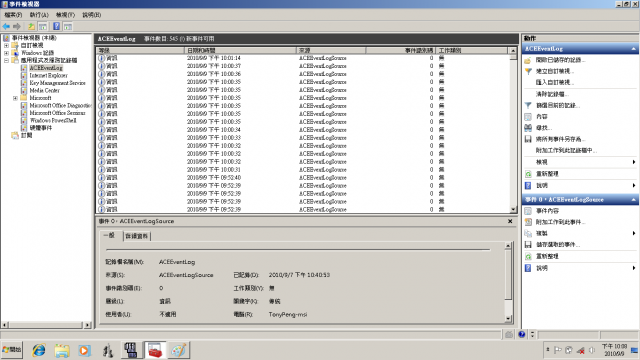
Task: Select Key Management Service log
Action: pos(57,83)
